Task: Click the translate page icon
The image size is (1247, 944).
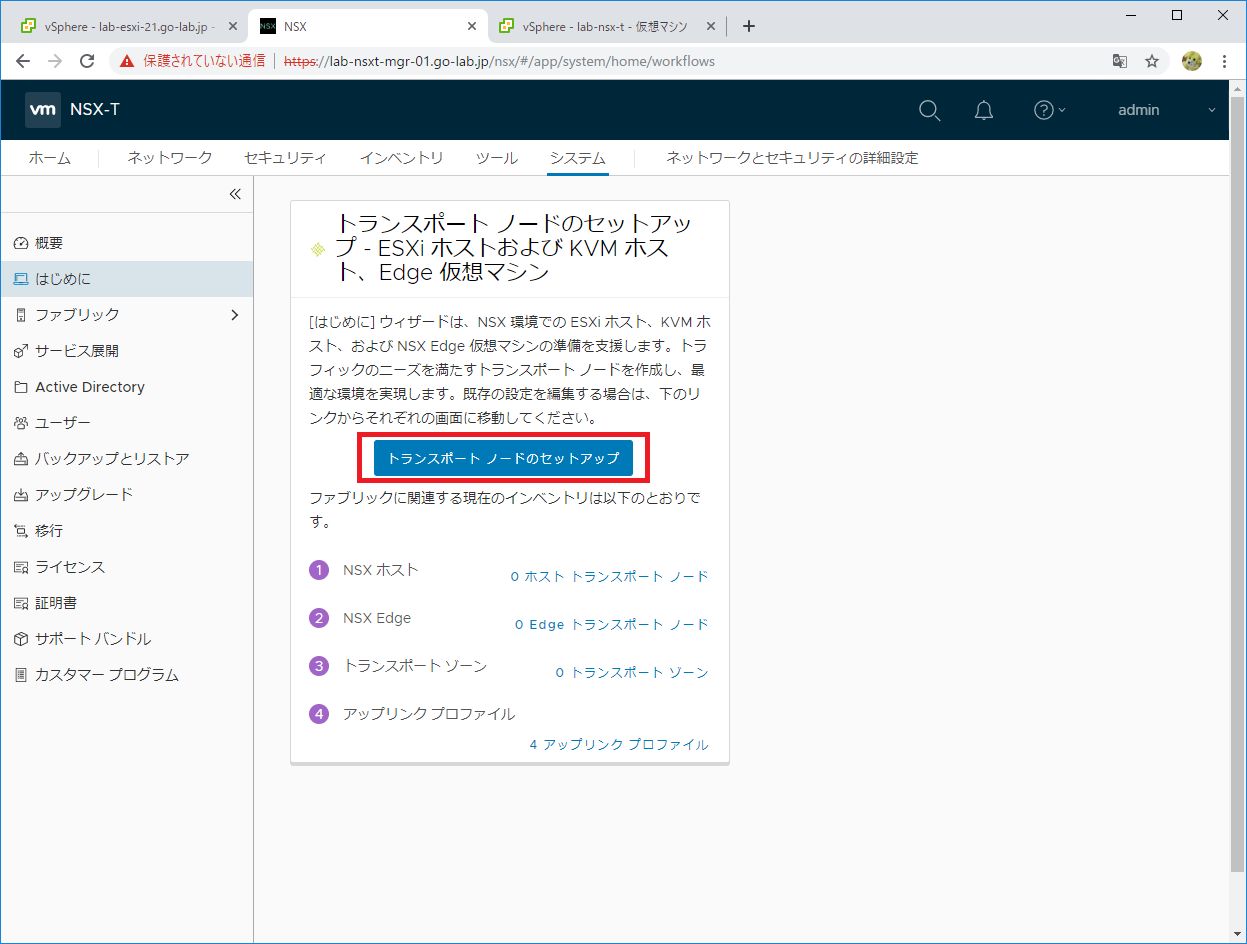Action: 1120,61
